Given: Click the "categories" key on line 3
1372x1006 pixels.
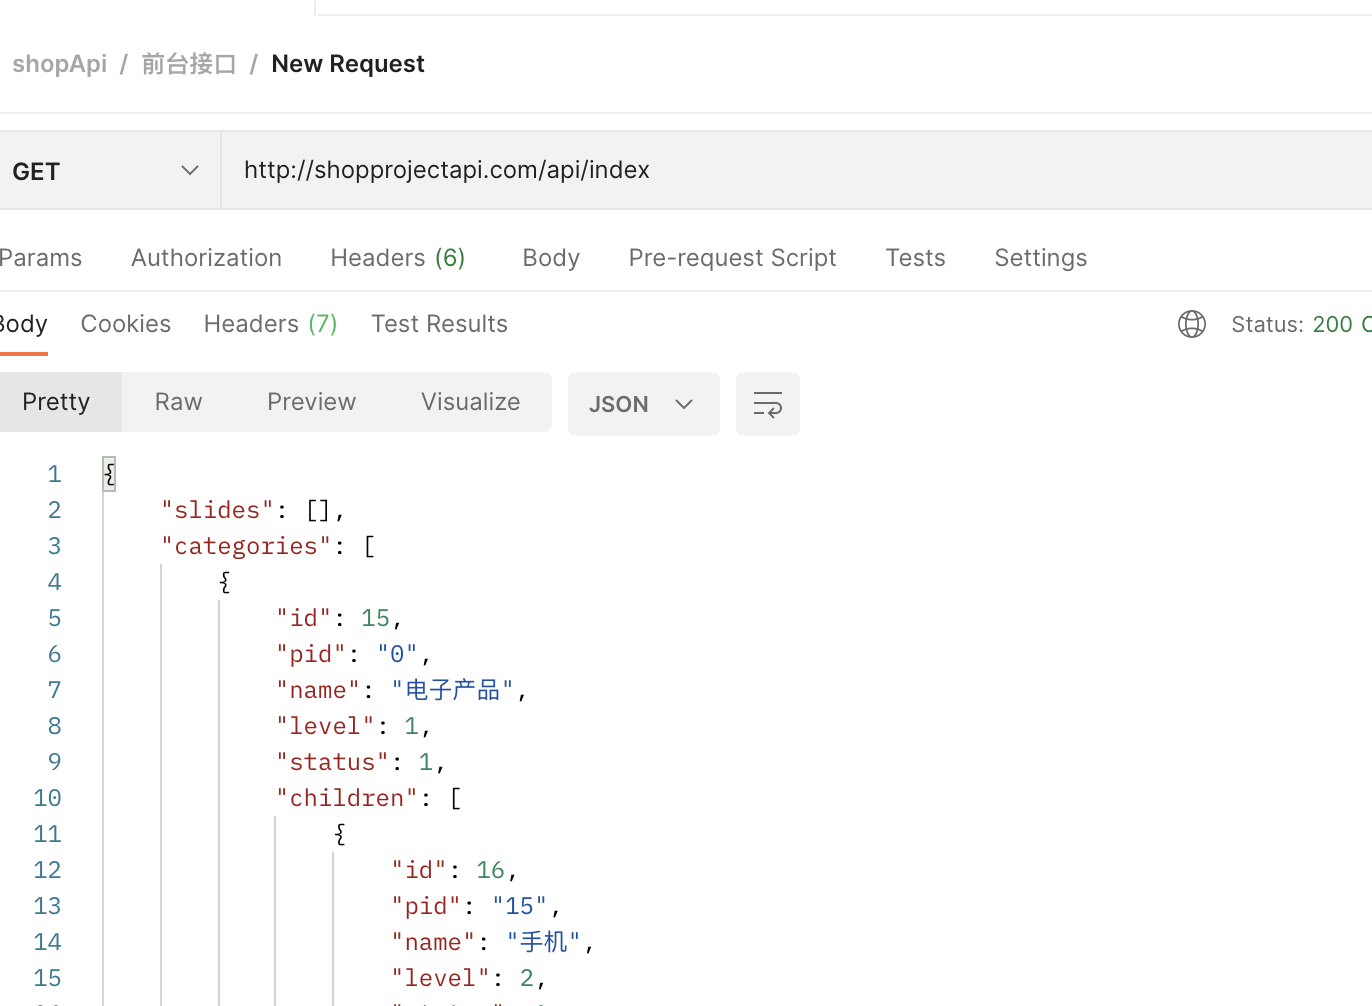Looking at the screenshot, I should pos(246,546).
